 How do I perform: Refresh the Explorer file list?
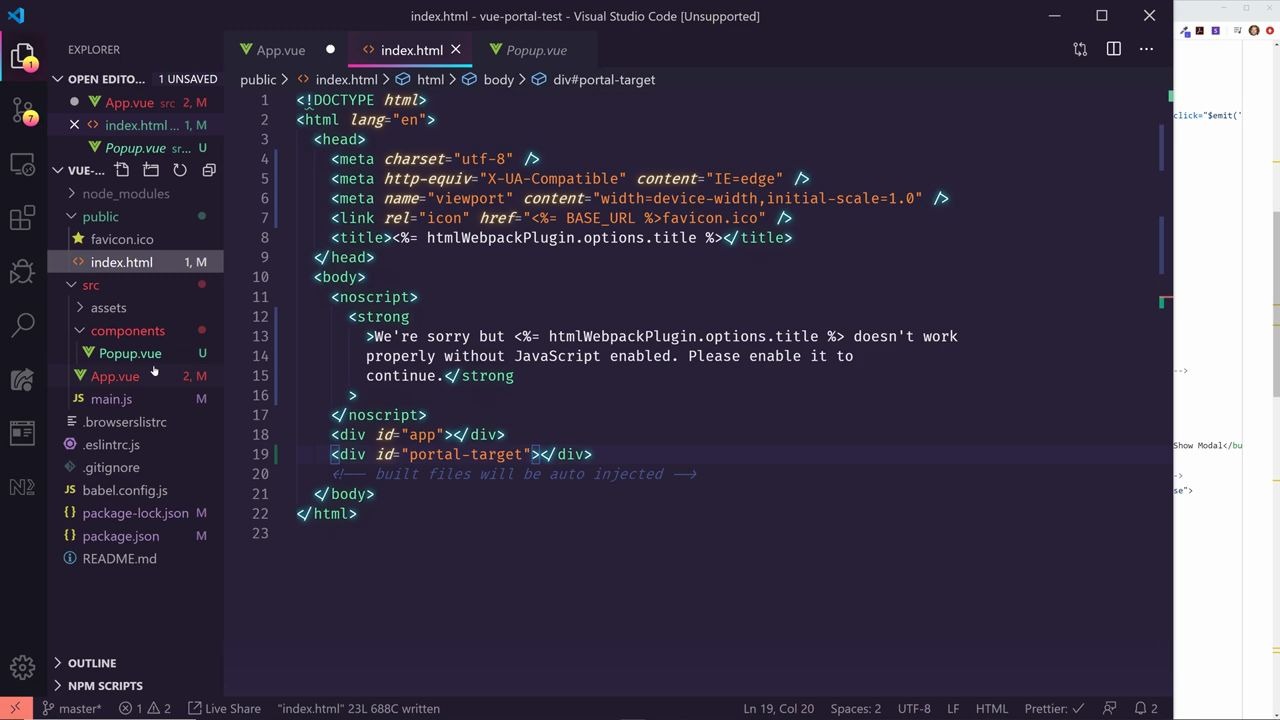coord(179,170)
